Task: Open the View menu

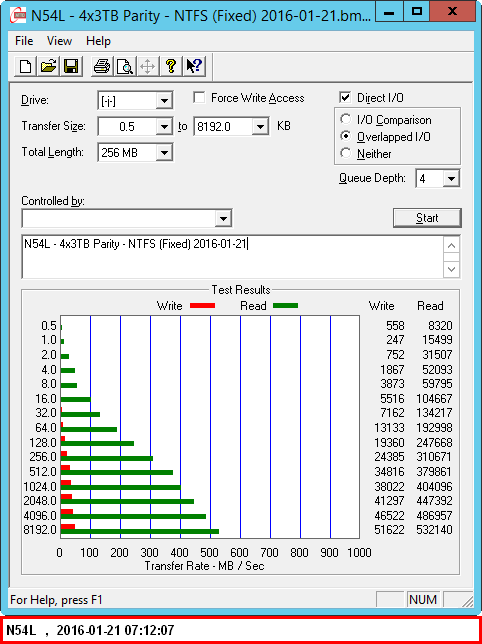Action: pos(60,41)
